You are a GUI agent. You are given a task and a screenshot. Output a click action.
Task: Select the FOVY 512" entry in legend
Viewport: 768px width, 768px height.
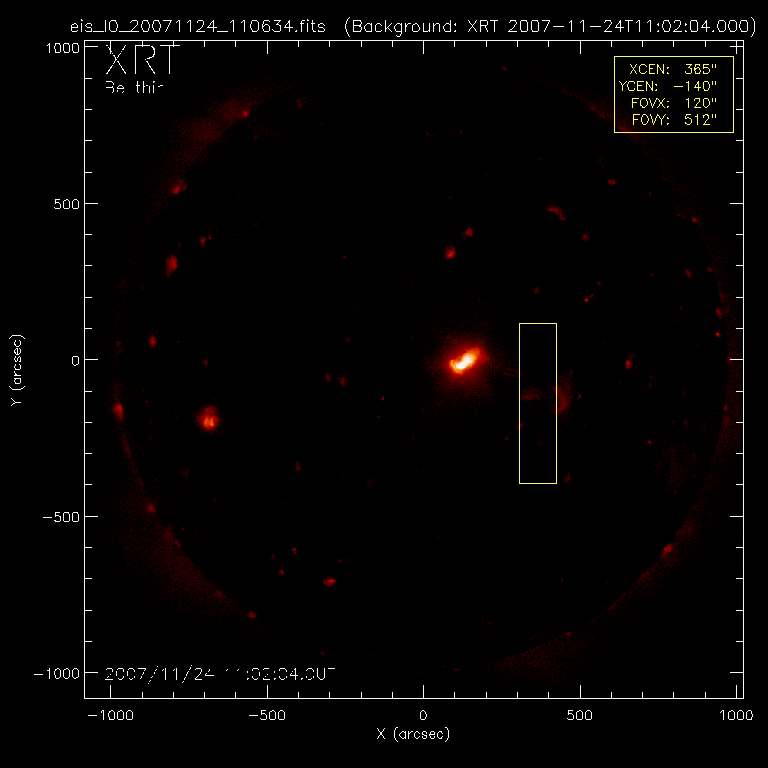[x=674, y=121]
